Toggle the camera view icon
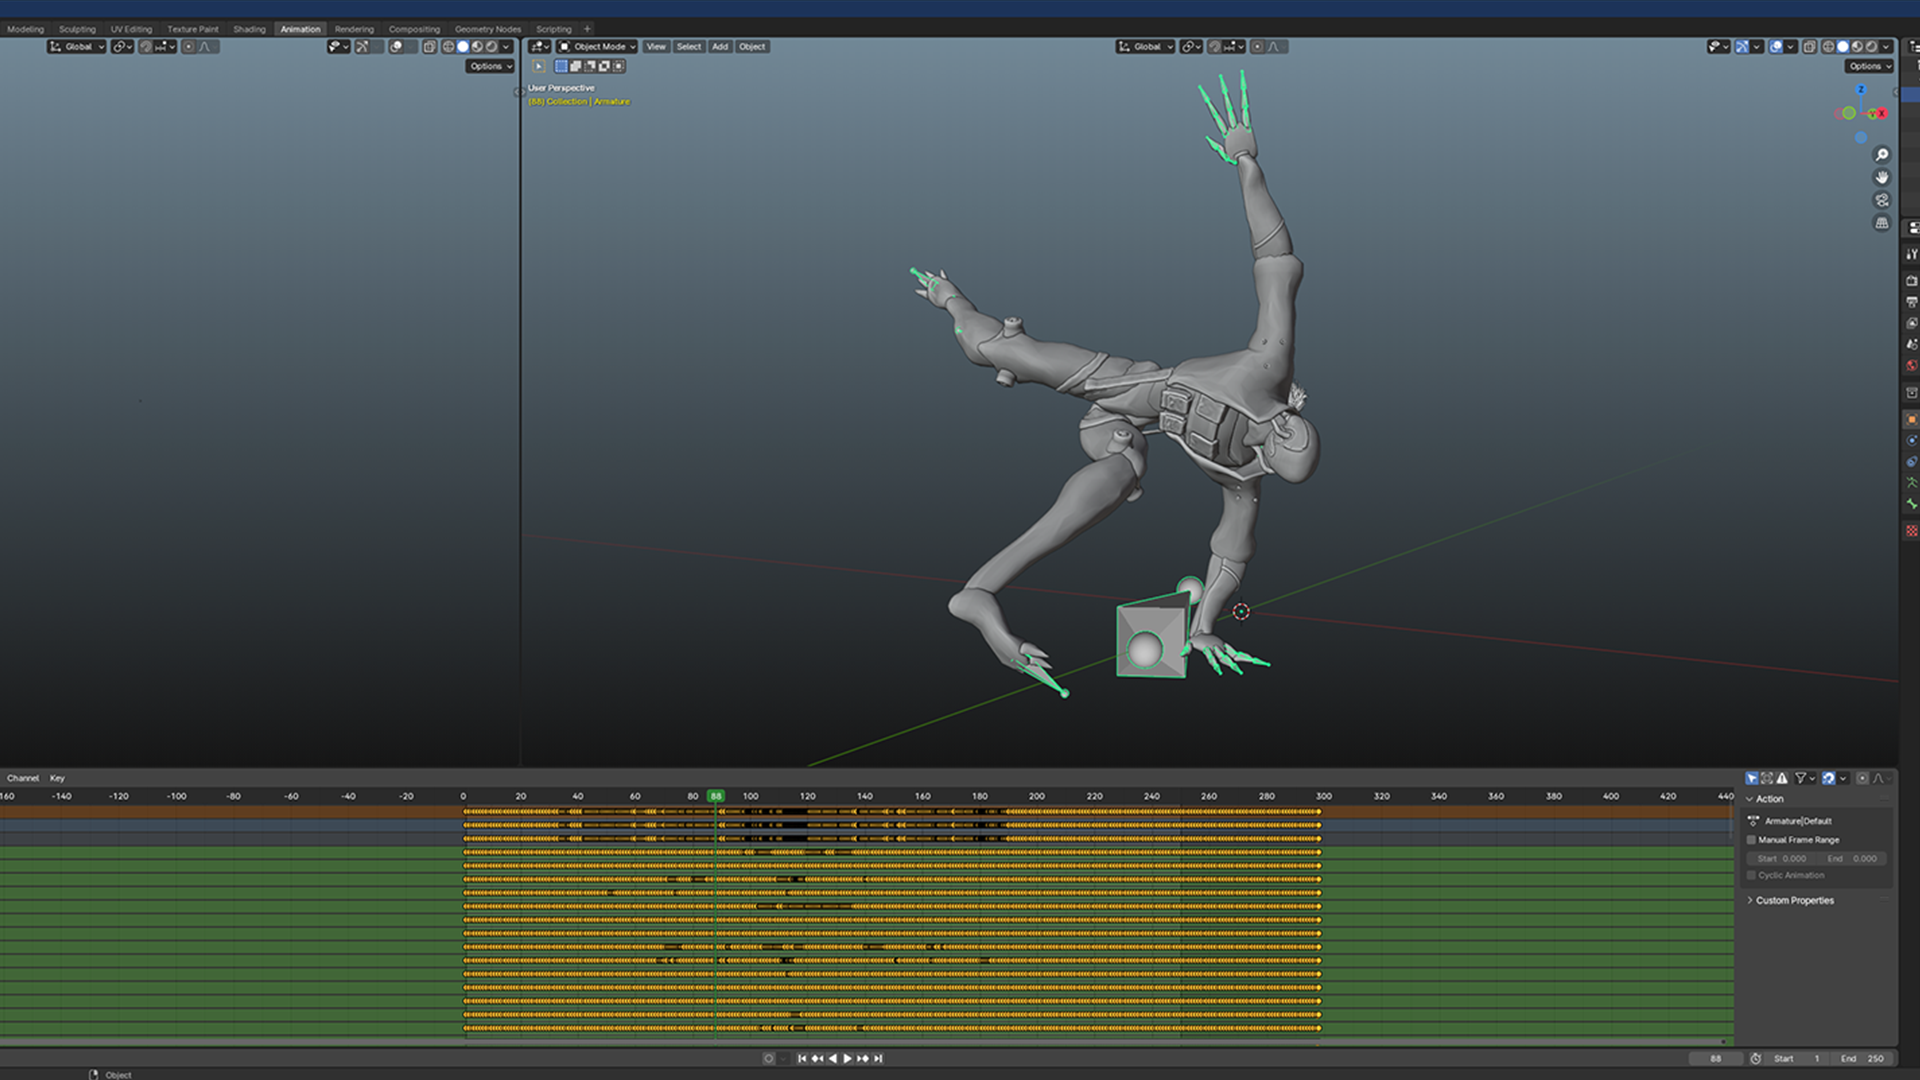This screenshot has width=1920, height=1080. pyautogui.click(x=1881, y=200)
